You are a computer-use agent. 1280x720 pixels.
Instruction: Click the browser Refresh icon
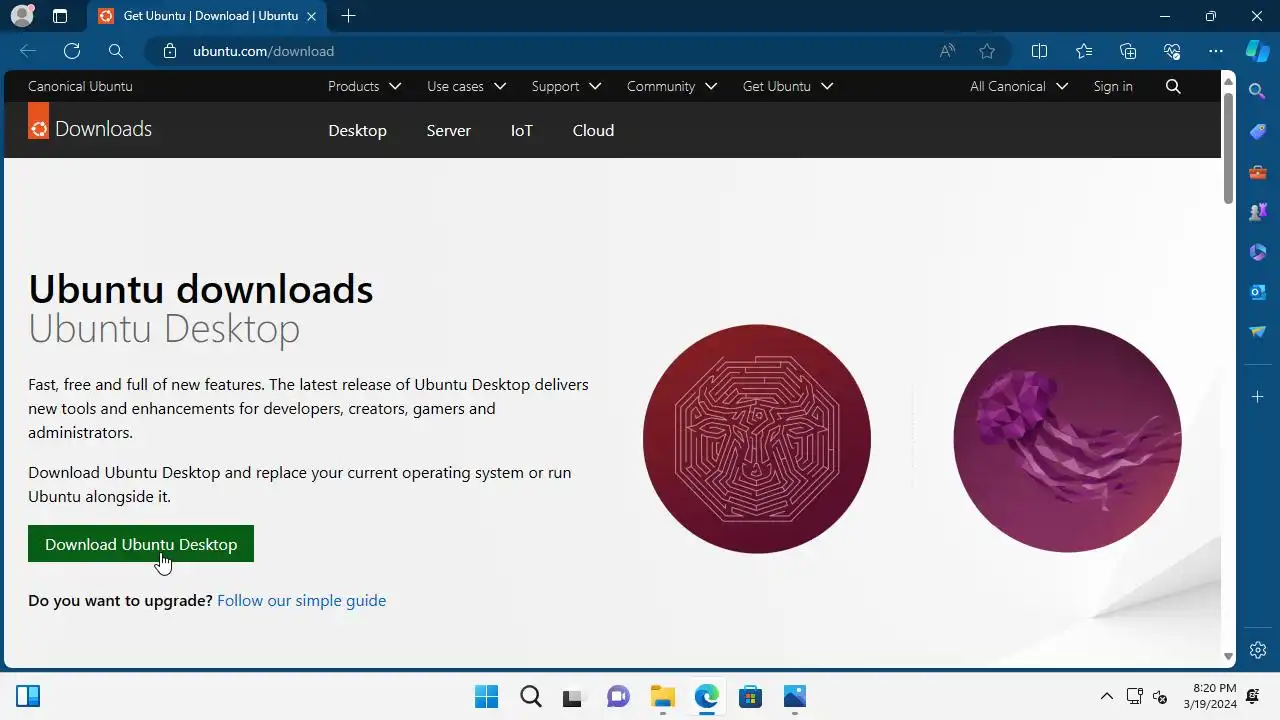[72, 51]
